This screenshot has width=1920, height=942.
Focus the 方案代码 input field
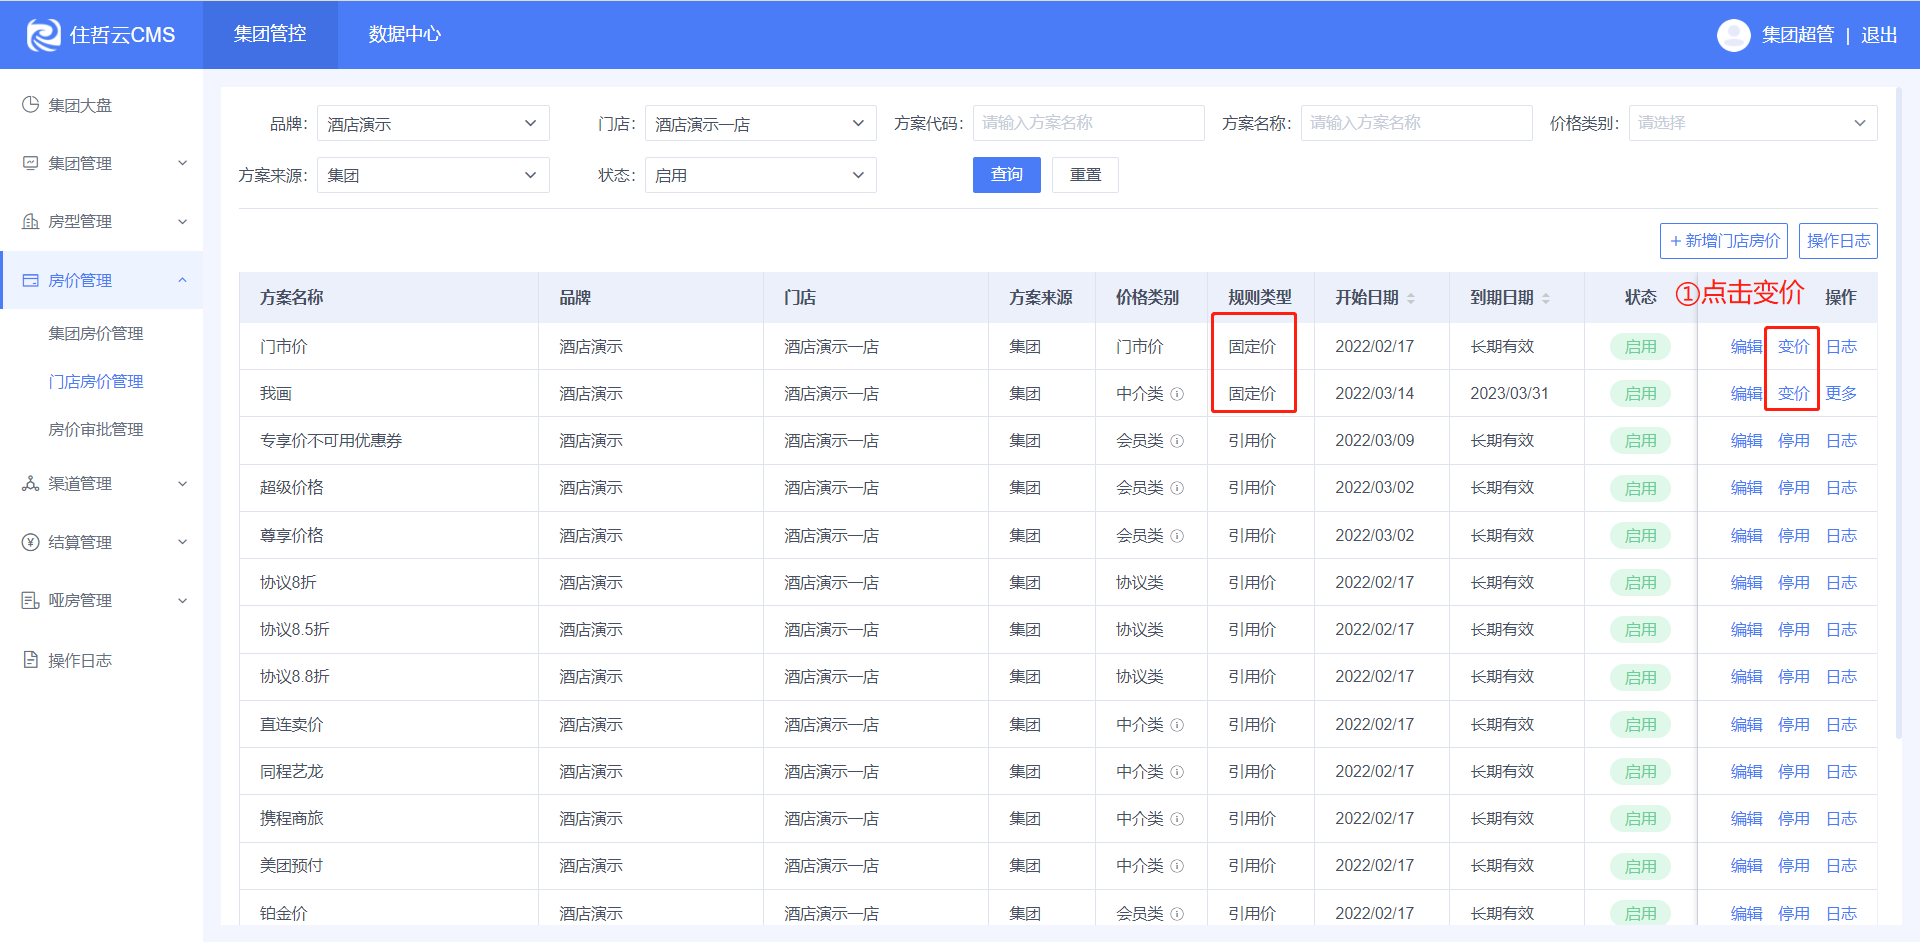tap(1088, 123)
